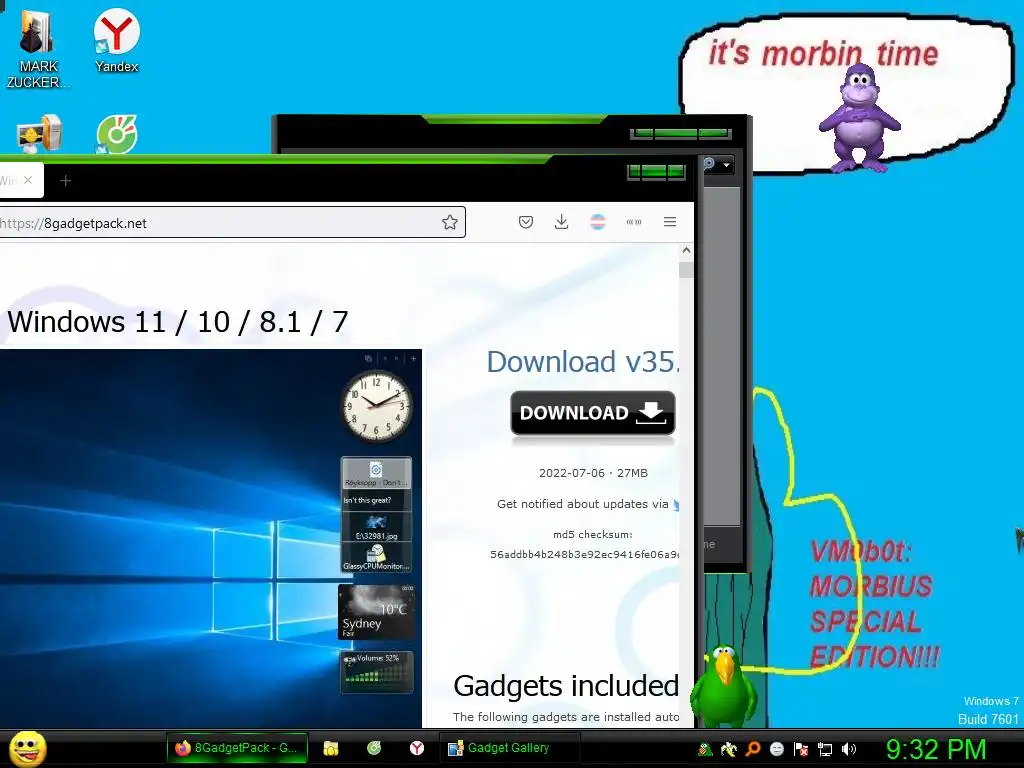Open the green Cốc Cốc desktop shortcut
Image resolution: width=1024 pixels, height=768 pixels.
(x=116, y=134)
